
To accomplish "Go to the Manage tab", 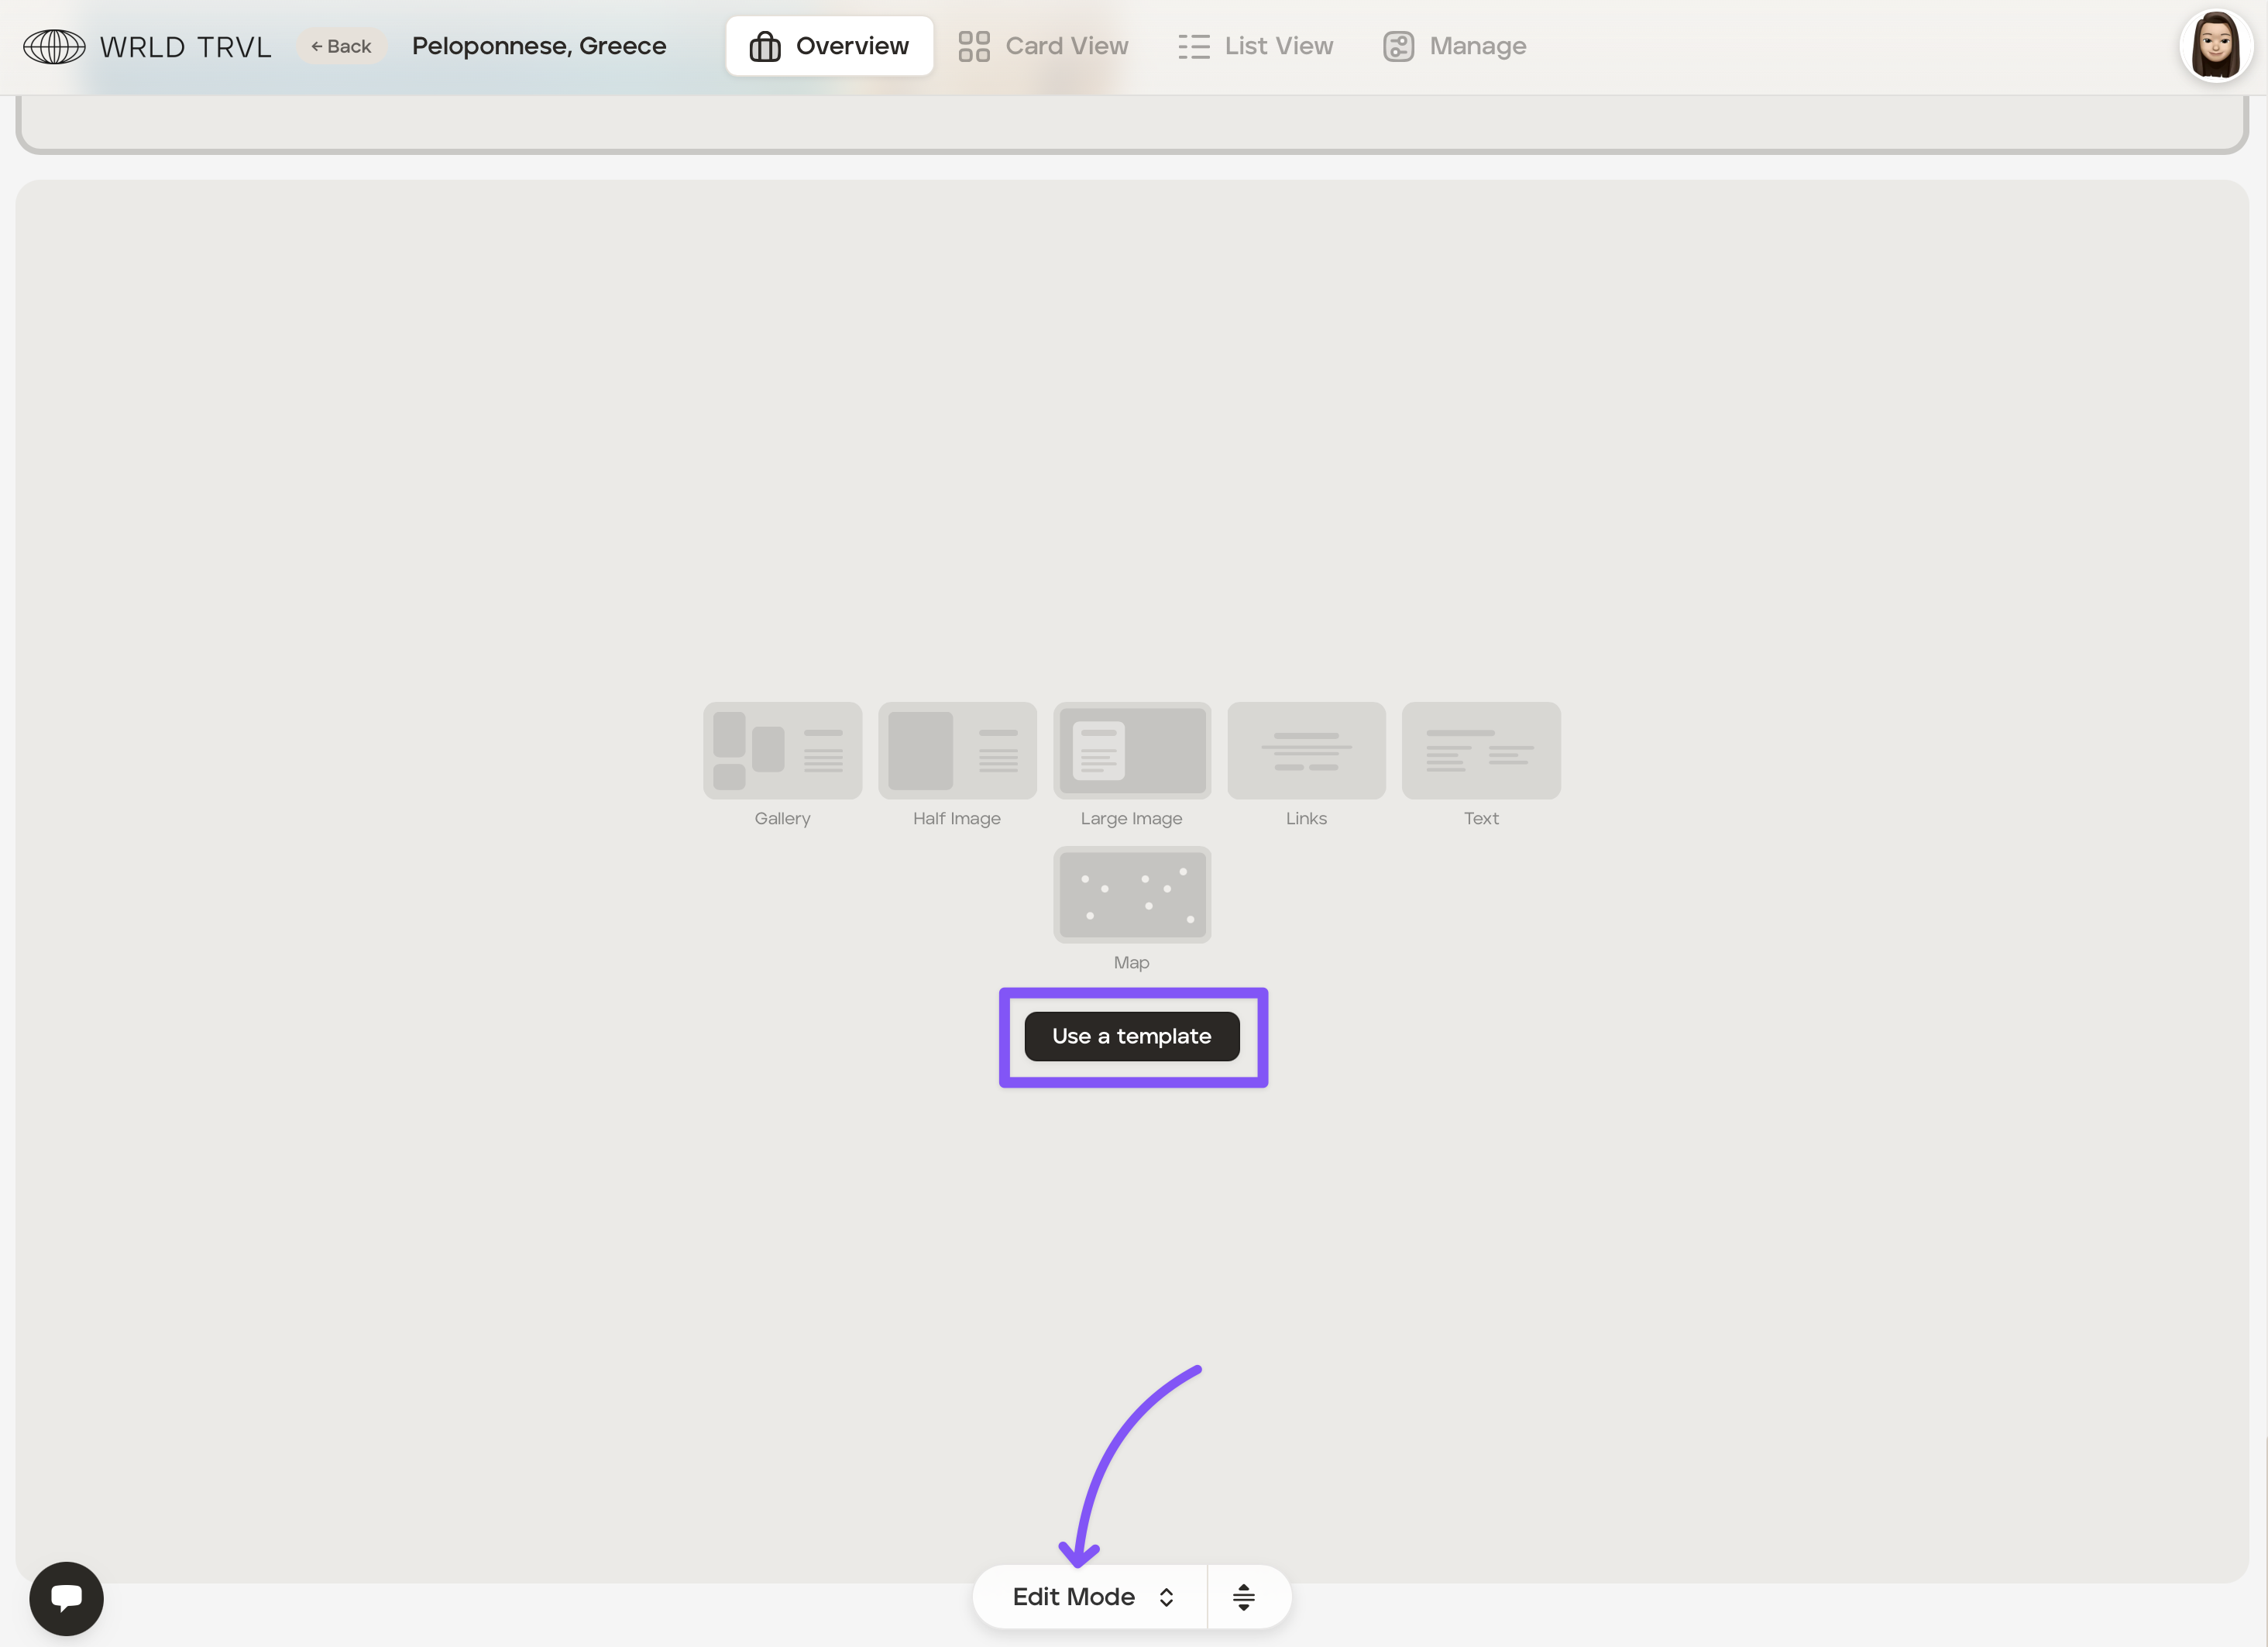I will click(1454, 46).
